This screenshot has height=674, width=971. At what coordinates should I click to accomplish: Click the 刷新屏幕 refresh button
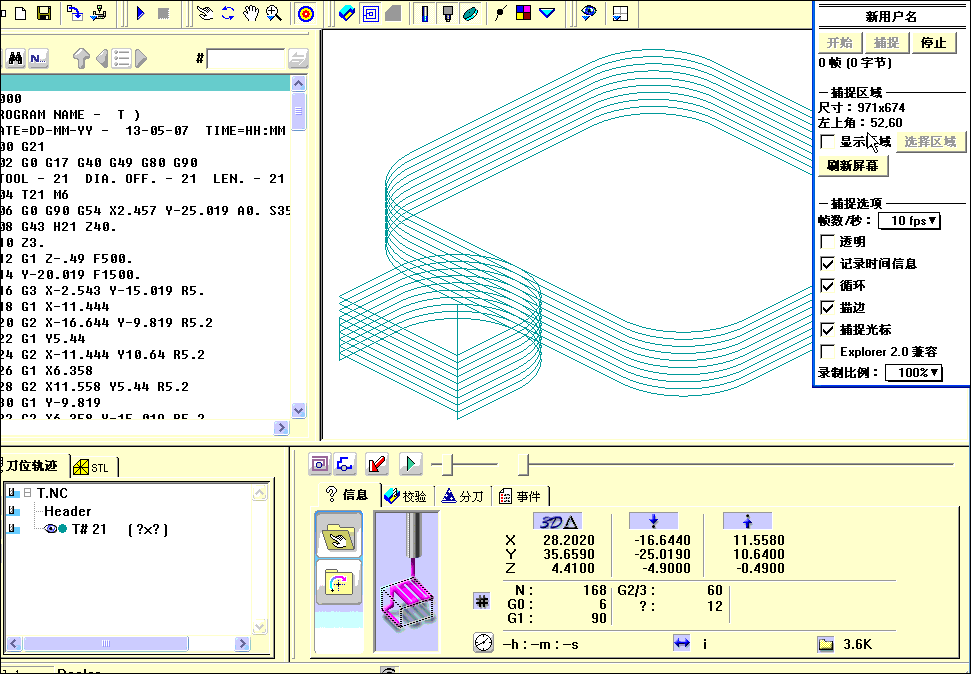tap(852, 166)
